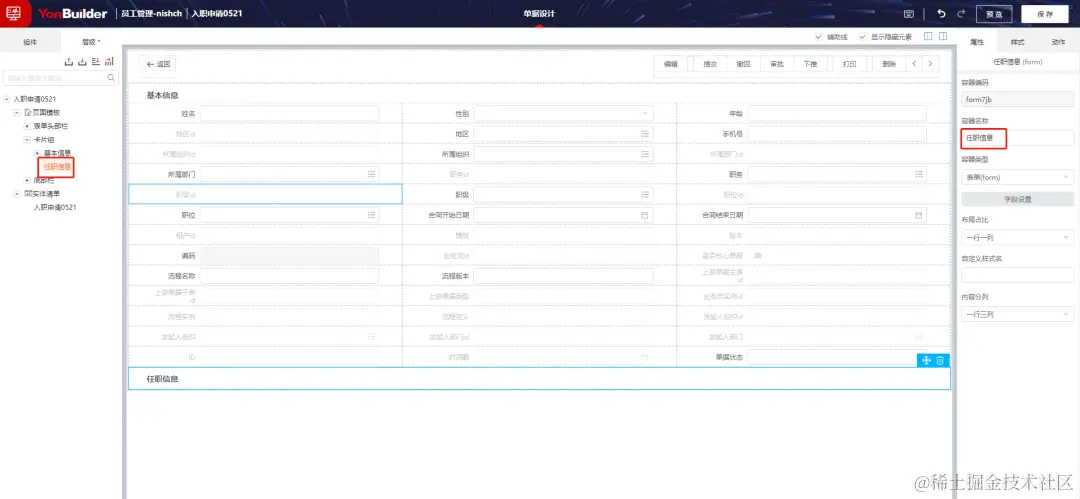The image size is (1080, 499).
Task: Click the 流程名称 input field
Action: click(289, 276)
